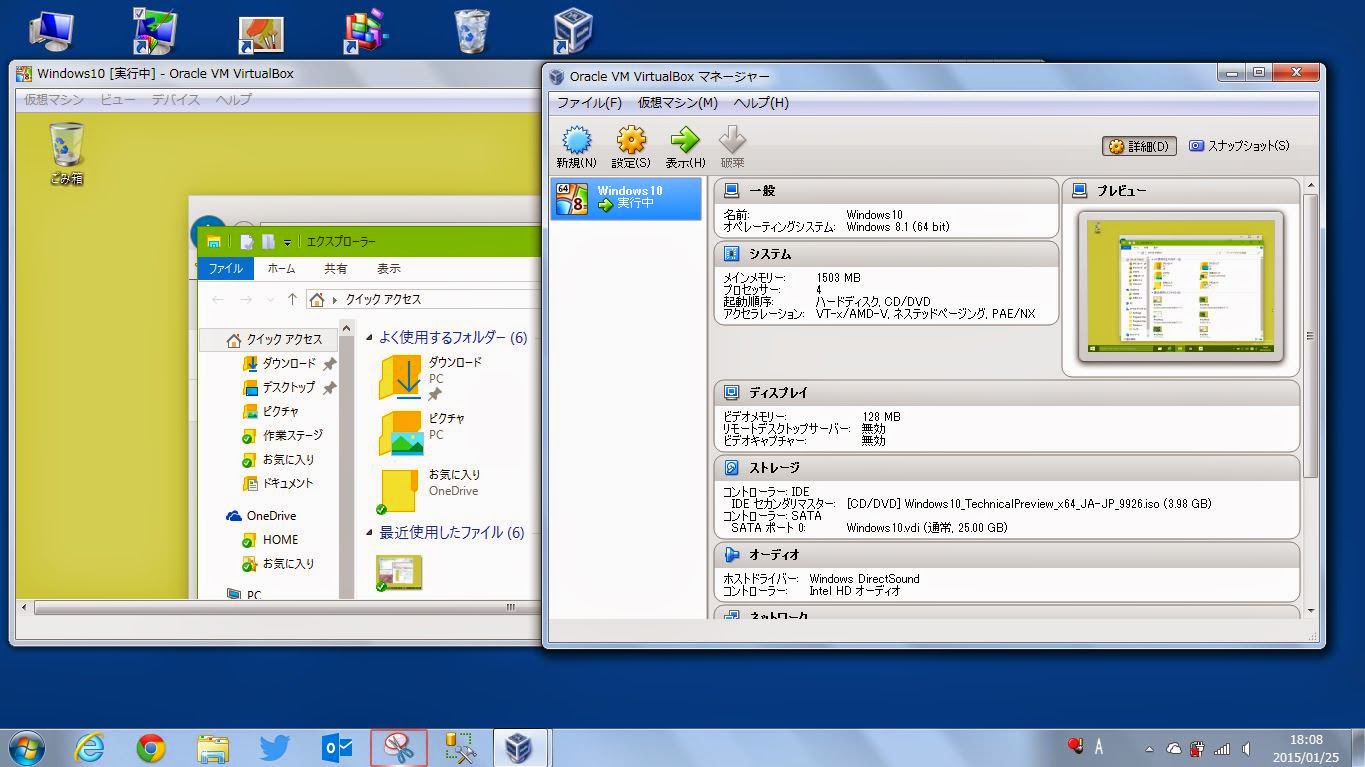
Task: Open 仮想マシン(M) menu in VirtualBox Manager
Action: (x=678, y=103)
